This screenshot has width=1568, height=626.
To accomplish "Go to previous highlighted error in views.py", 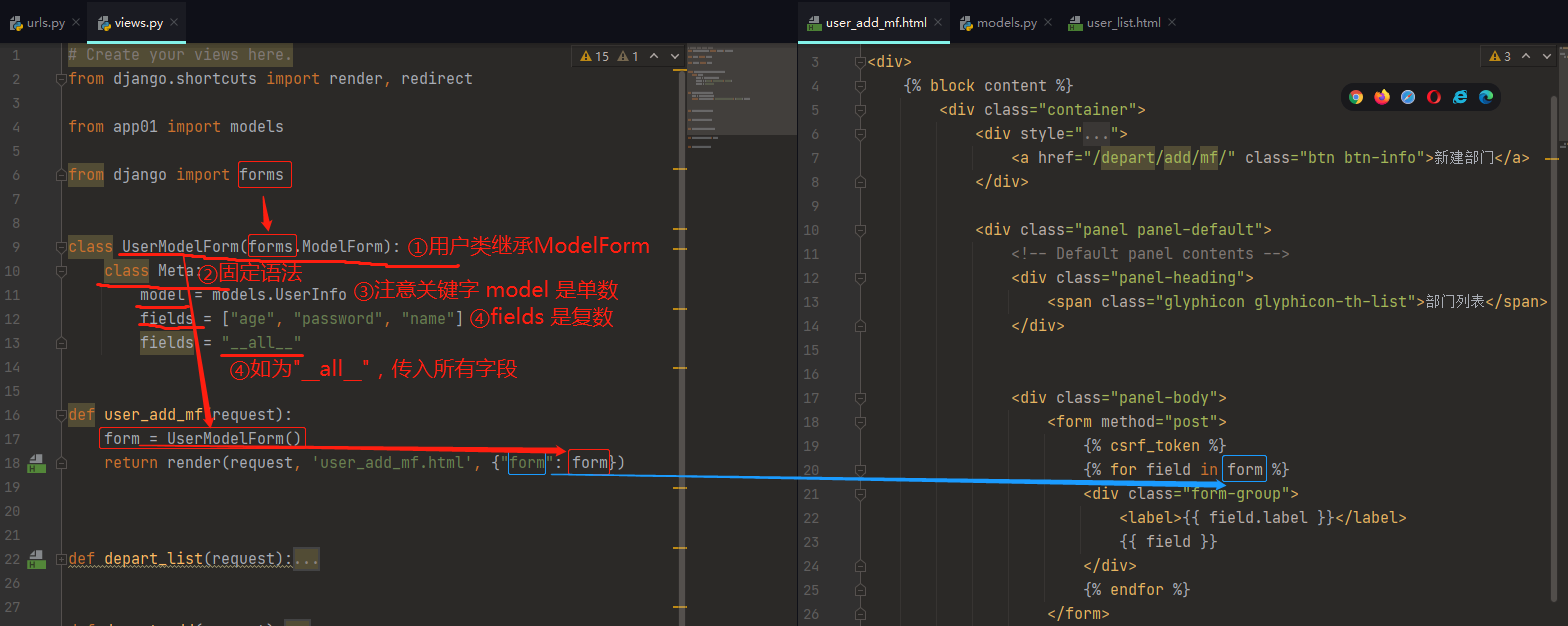I will coord(655,57).
